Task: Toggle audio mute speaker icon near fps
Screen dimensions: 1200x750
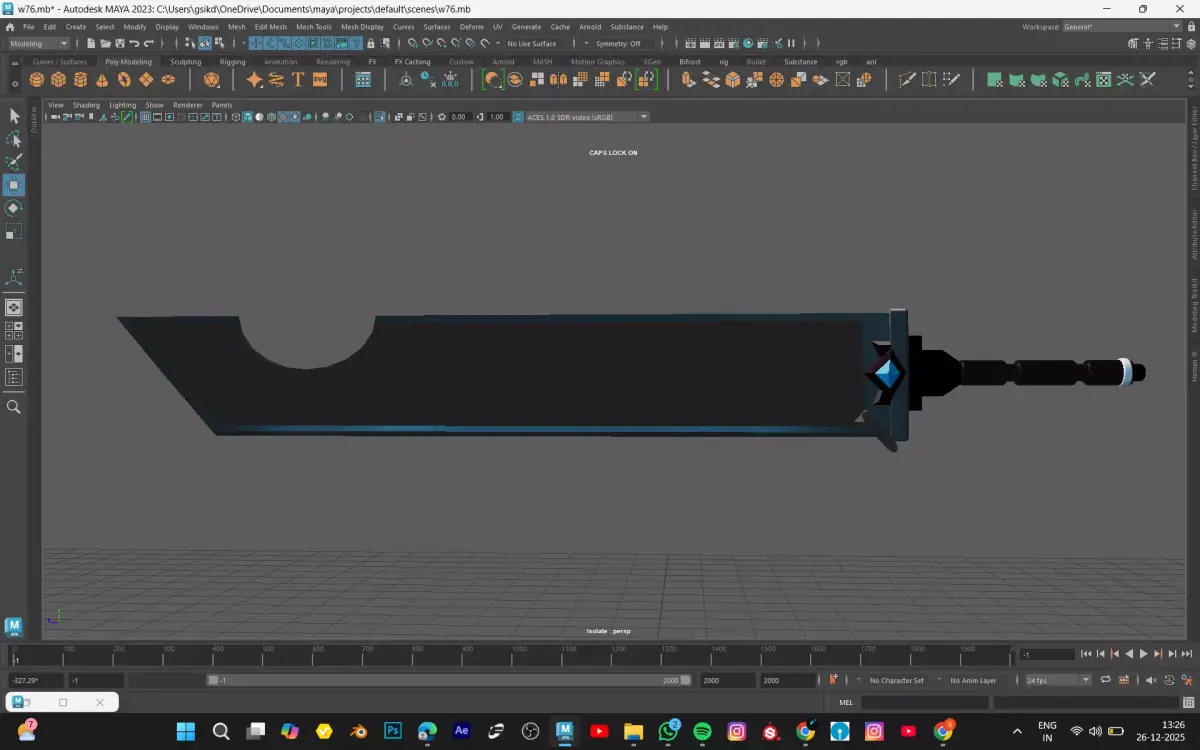Action: [1152, 680]
